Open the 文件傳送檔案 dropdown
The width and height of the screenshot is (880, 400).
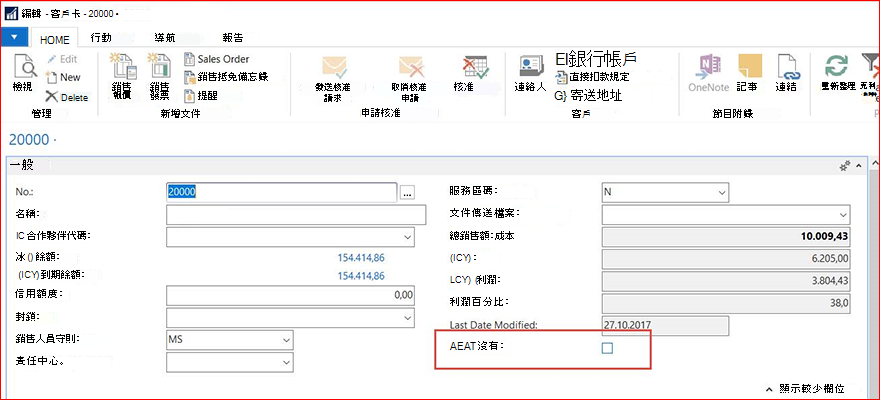tap(843, 214)
